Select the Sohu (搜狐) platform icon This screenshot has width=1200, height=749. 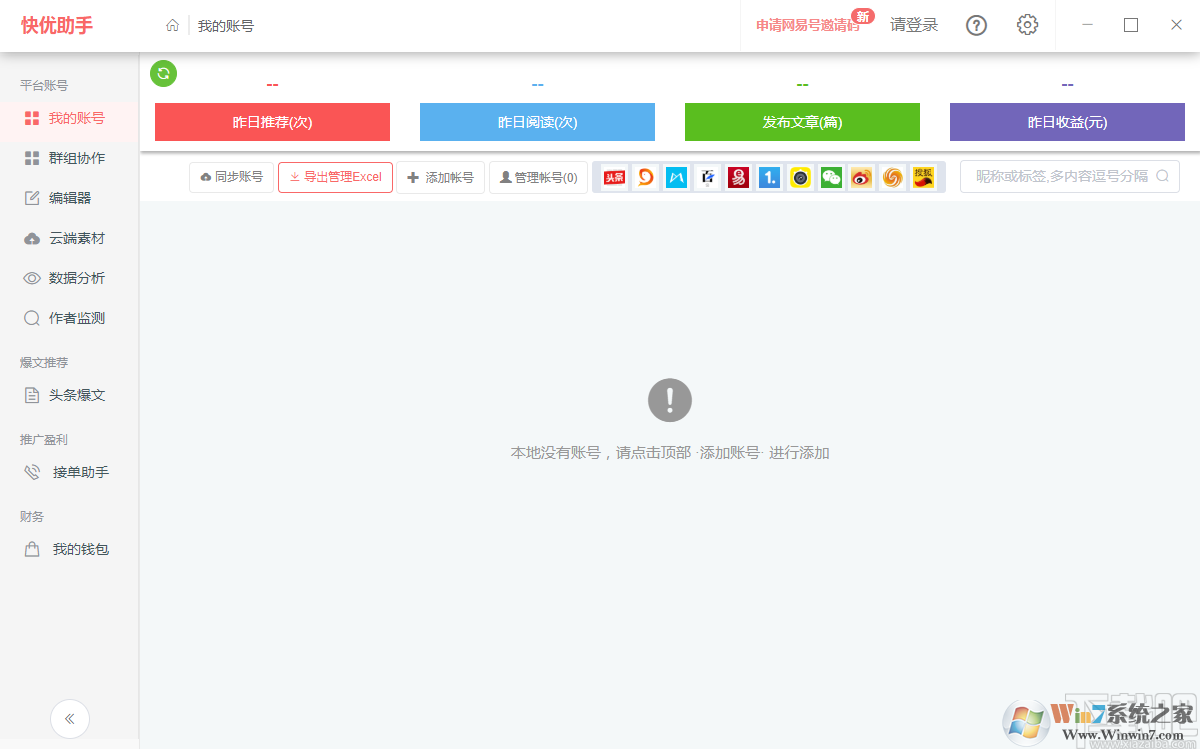[x=922, y=177]
